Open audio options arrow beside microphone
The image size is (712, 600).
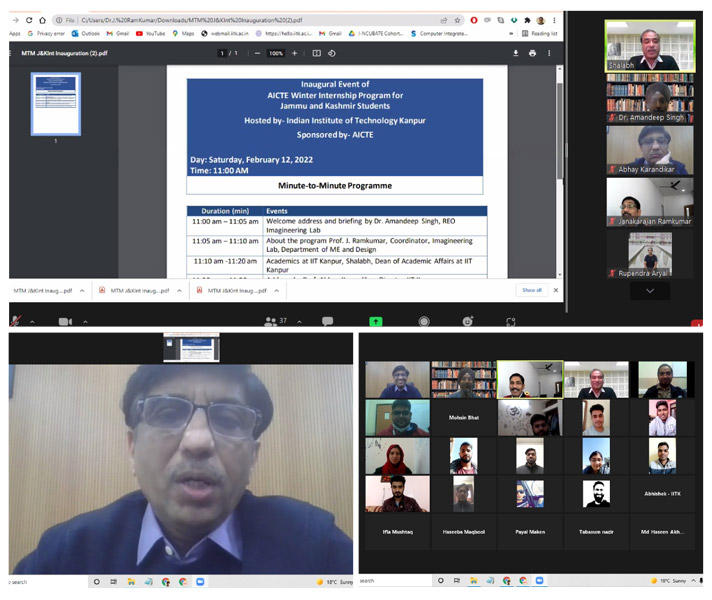click(x=32, y=322)
